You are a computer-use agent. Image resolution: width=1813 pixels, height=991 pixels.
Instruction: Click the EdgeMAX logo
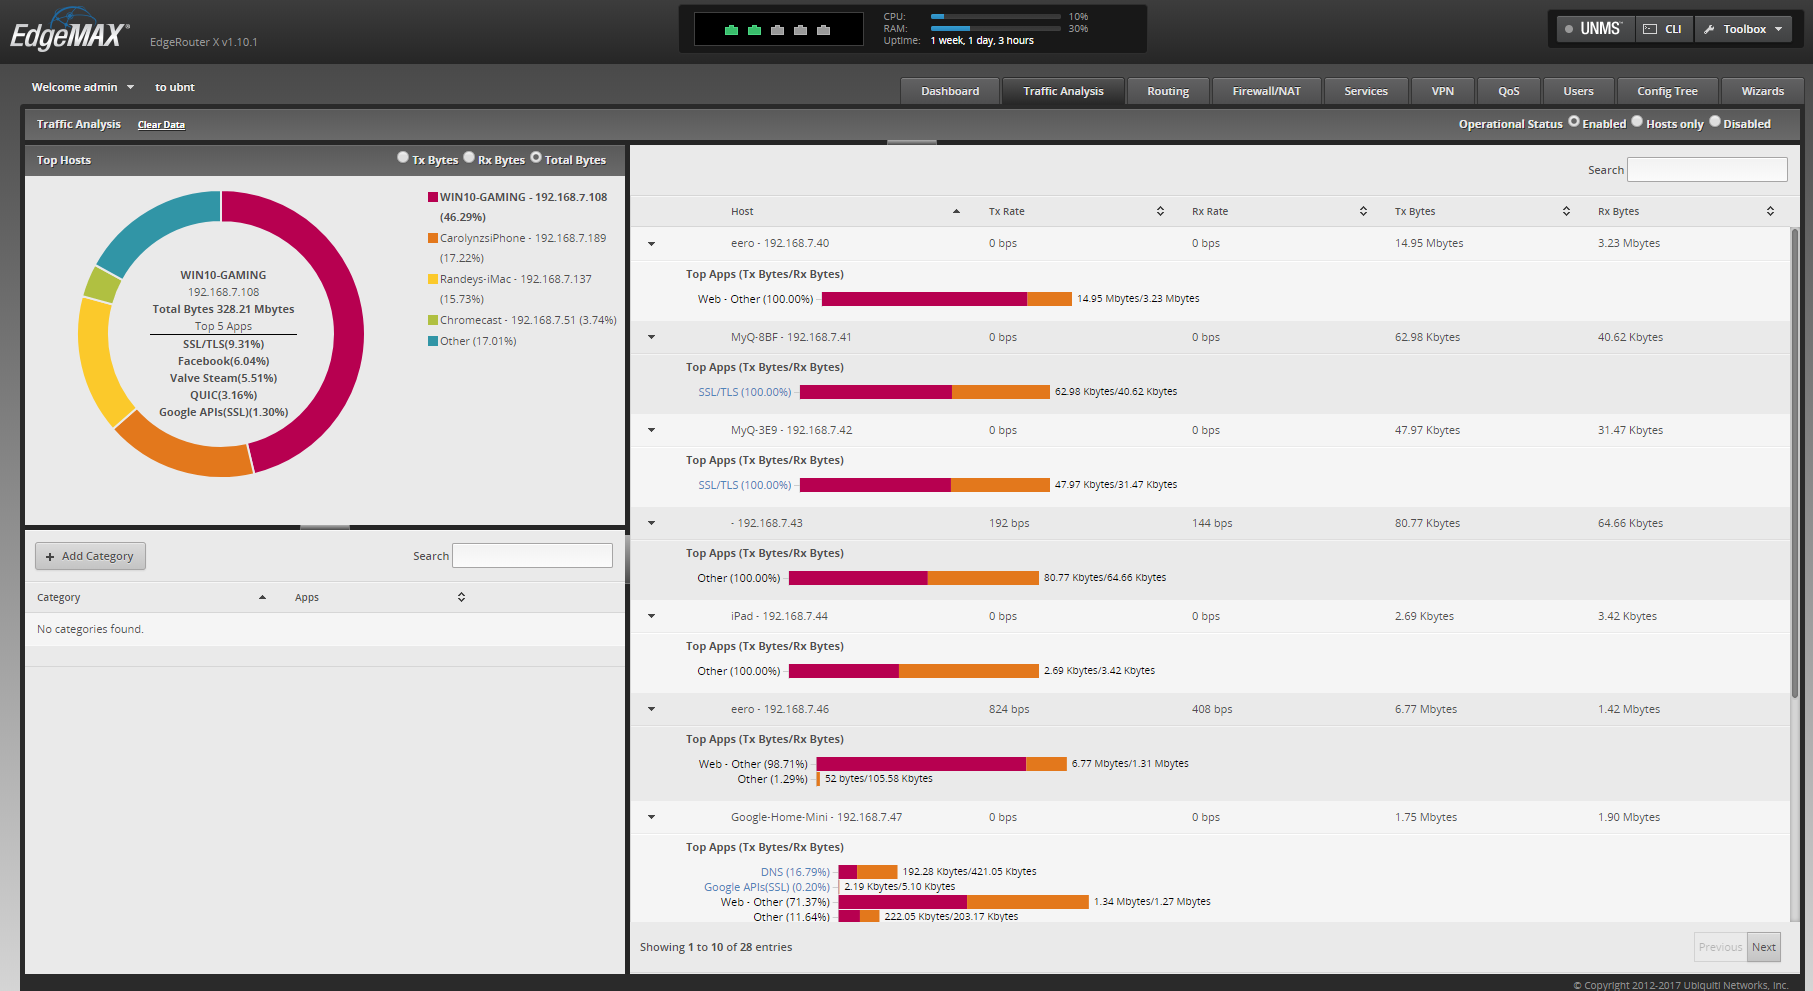pos(68,32)
